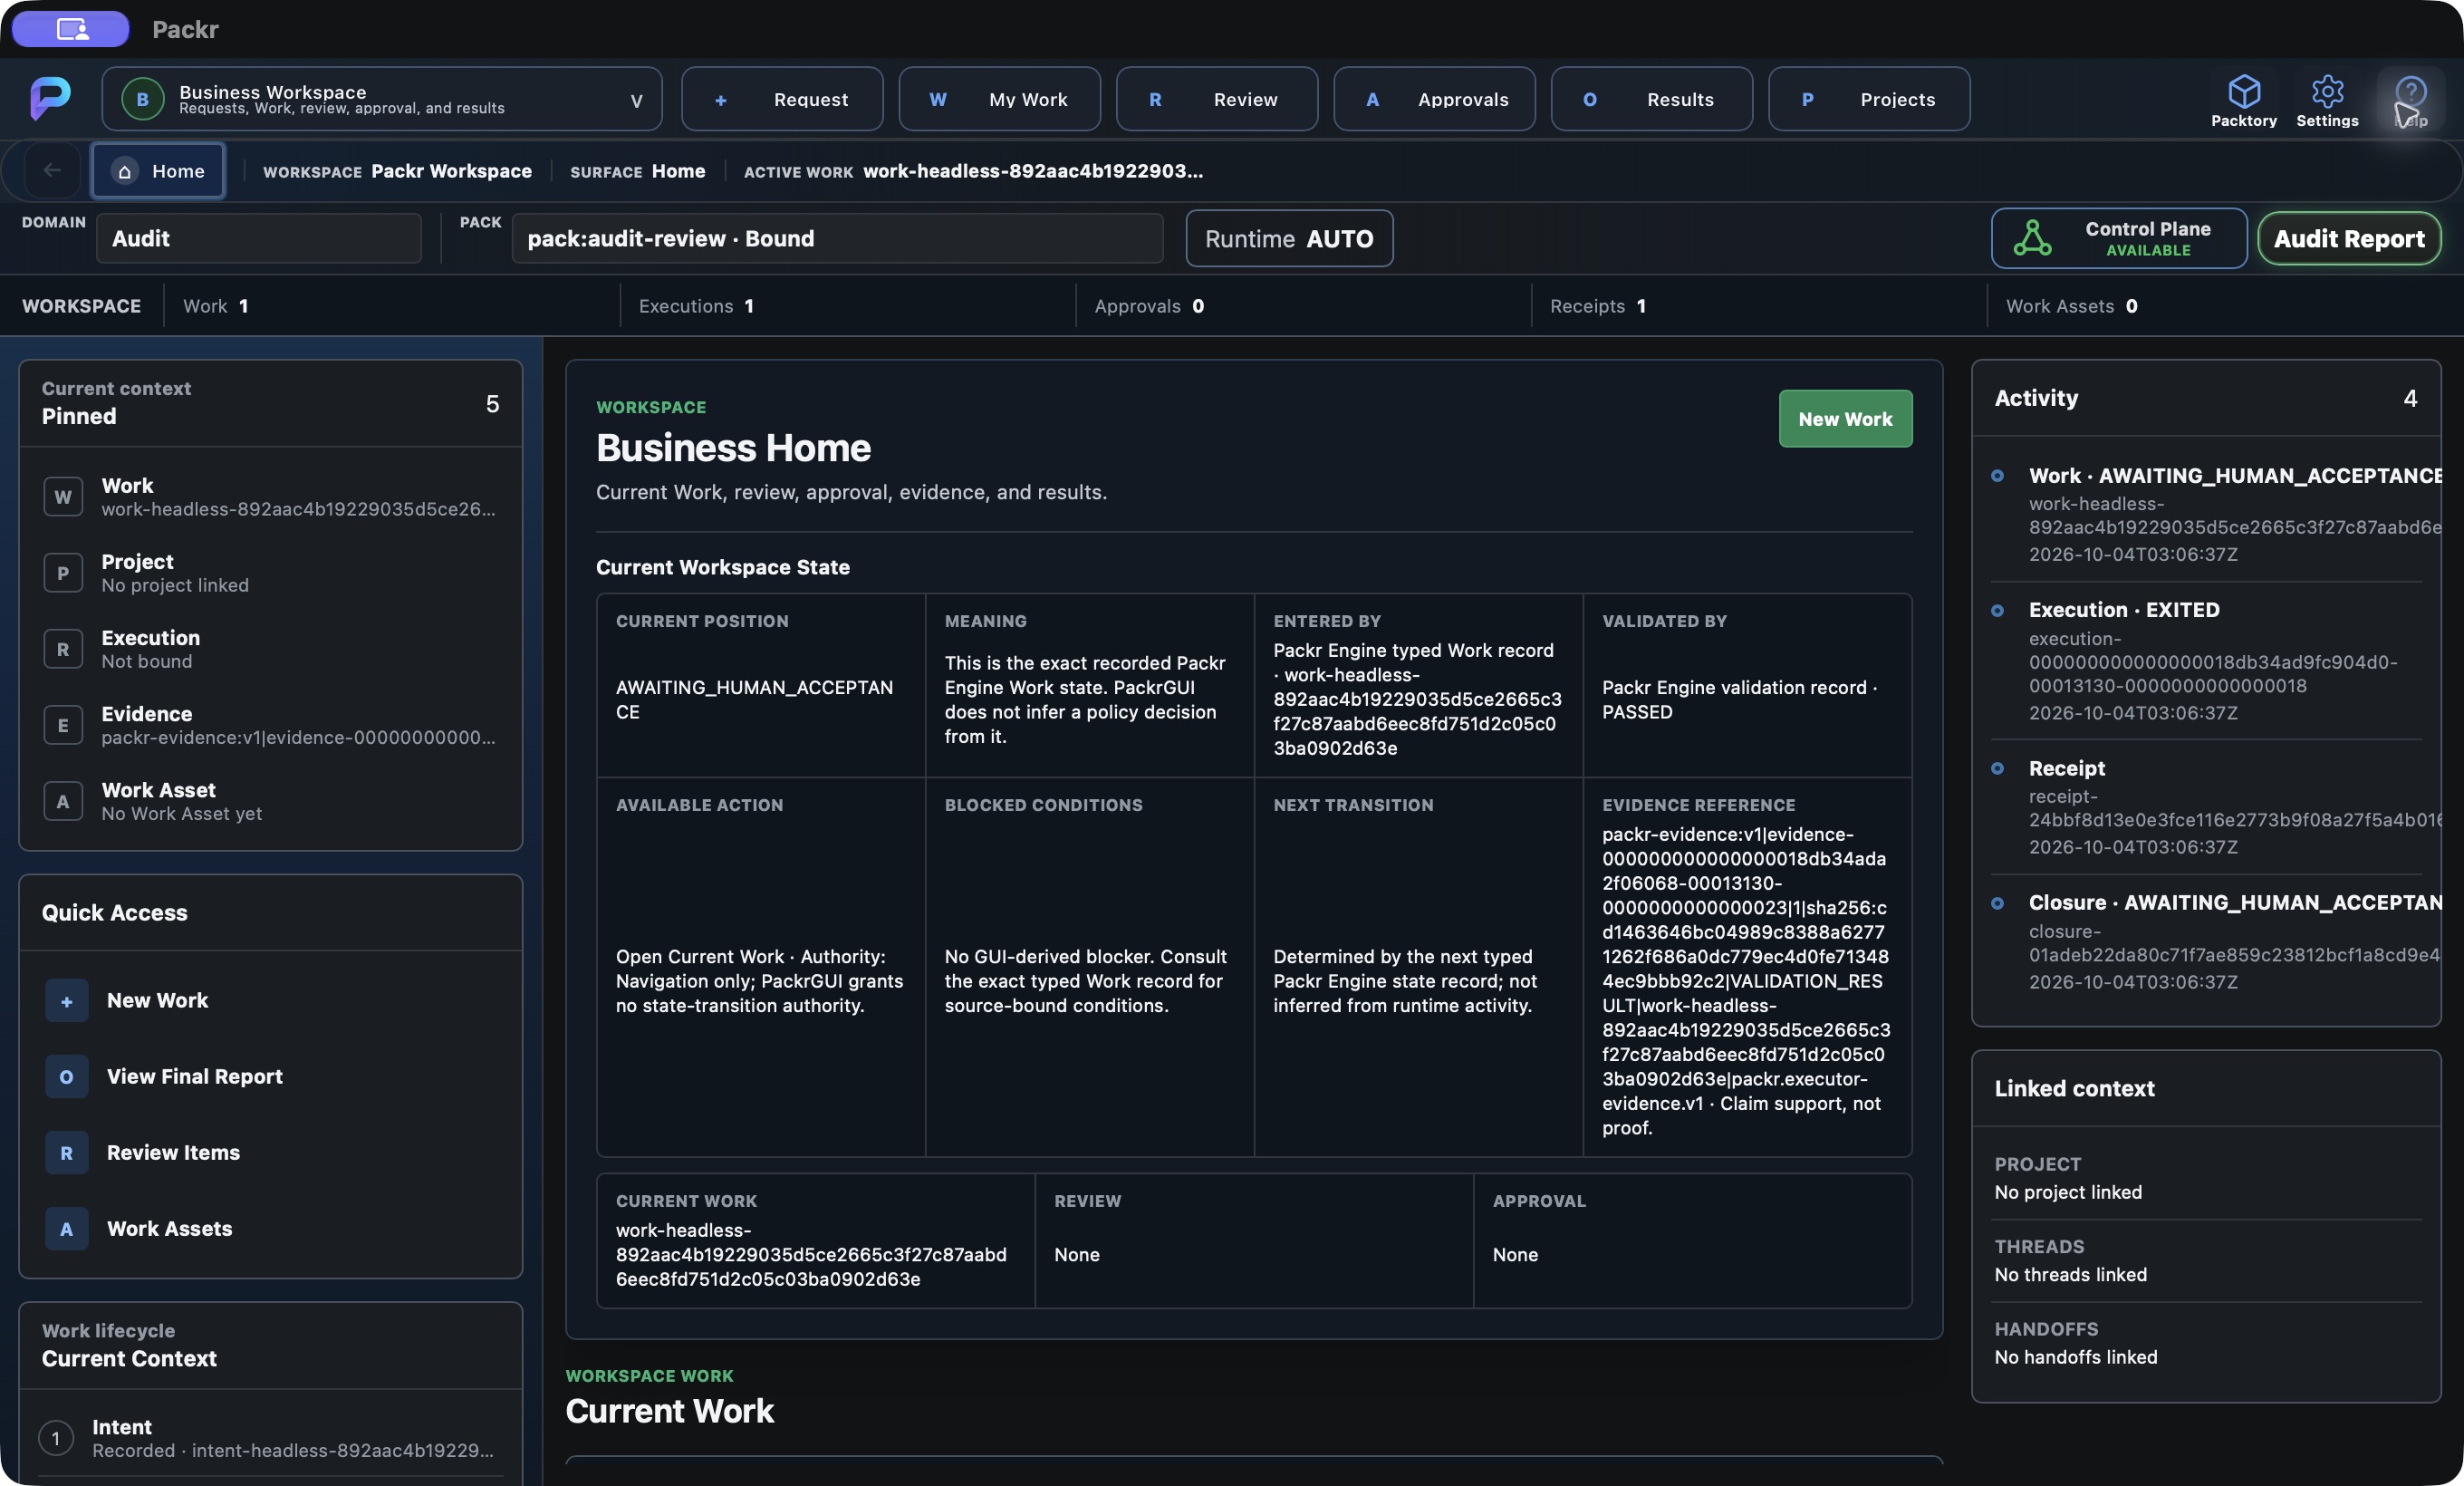Open Execution EXITED activity entry

tap(2207, 660)
